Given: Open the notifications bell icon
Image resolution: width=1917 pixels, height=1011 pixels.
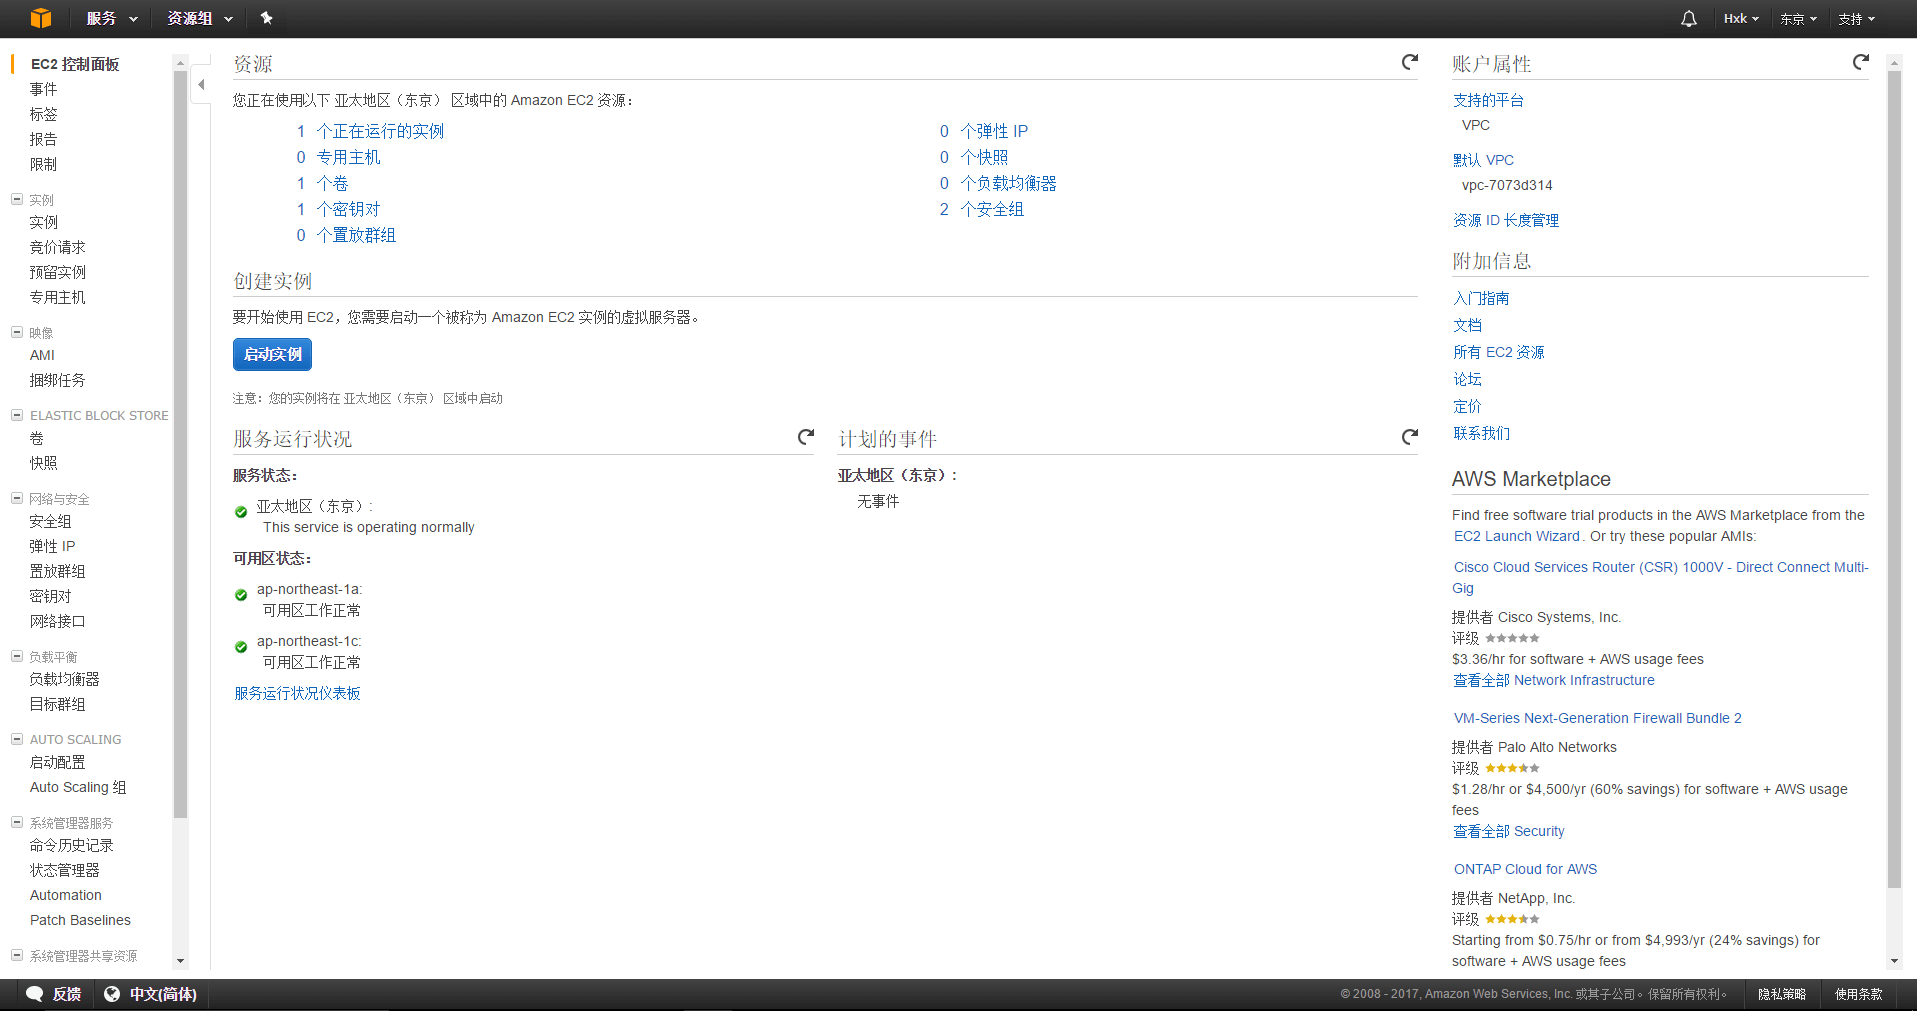Looking at the screenshot, I should pos(1688,19).
